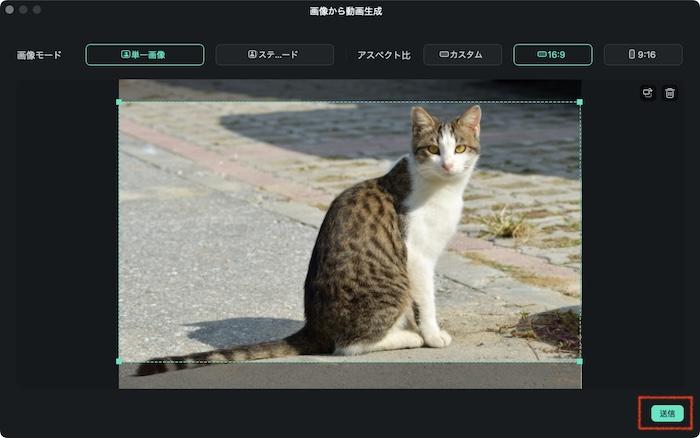Viewport: 700px width, 438px height.
Task: Select the 単一画像 image mode
Action: pos(145,55)
